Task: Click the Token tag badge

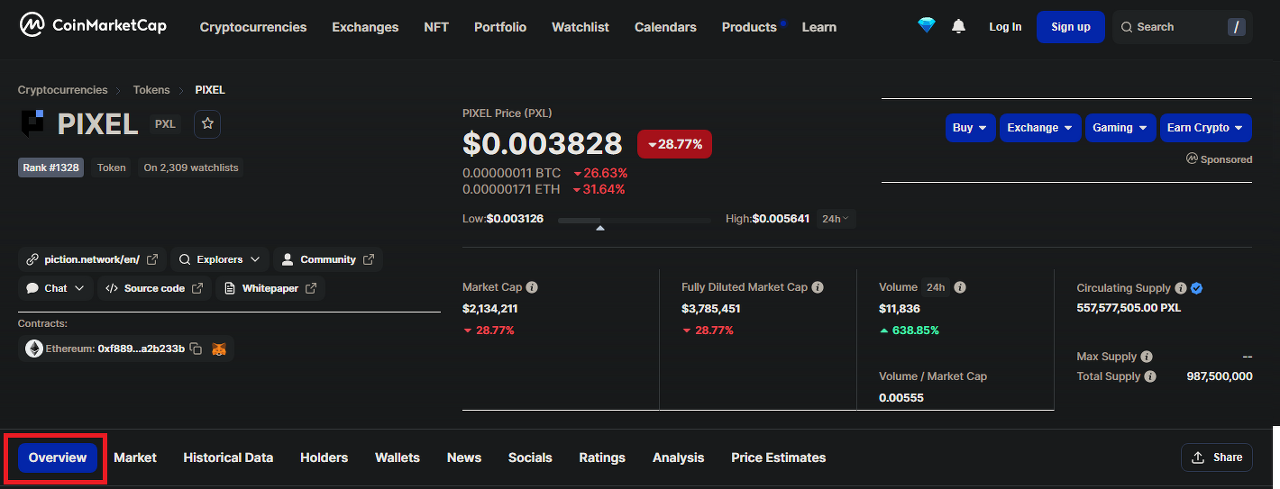Action: pos(111,168)
